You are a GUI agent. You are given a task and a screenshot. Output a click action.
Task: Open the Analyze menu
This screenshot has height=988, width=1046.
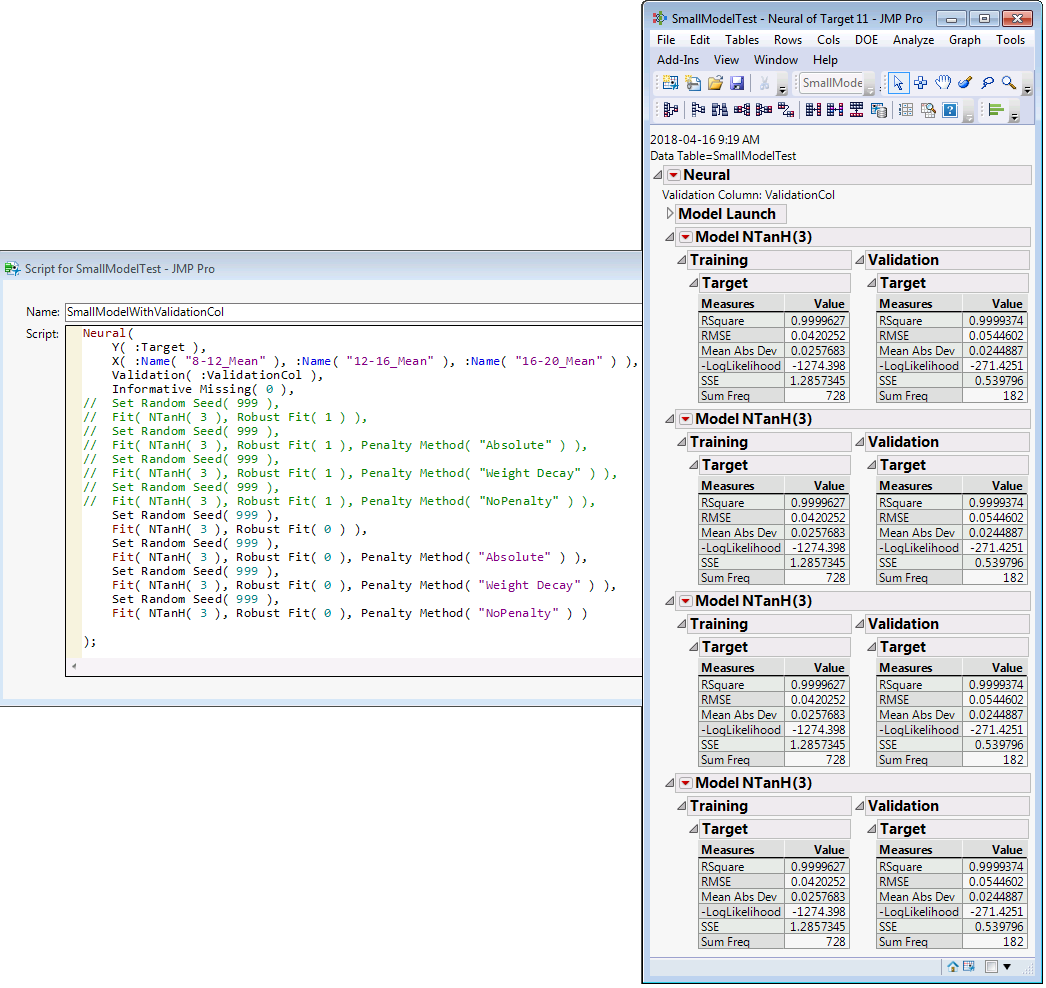point(913,40)
